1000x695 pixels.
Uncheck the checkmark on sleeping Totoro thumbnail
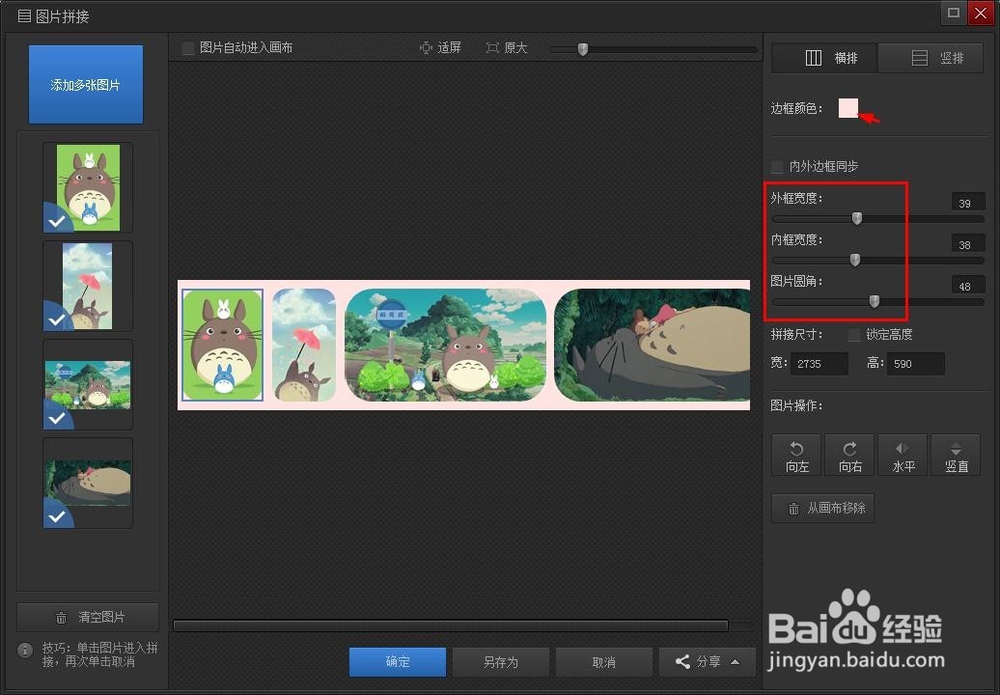57,515
